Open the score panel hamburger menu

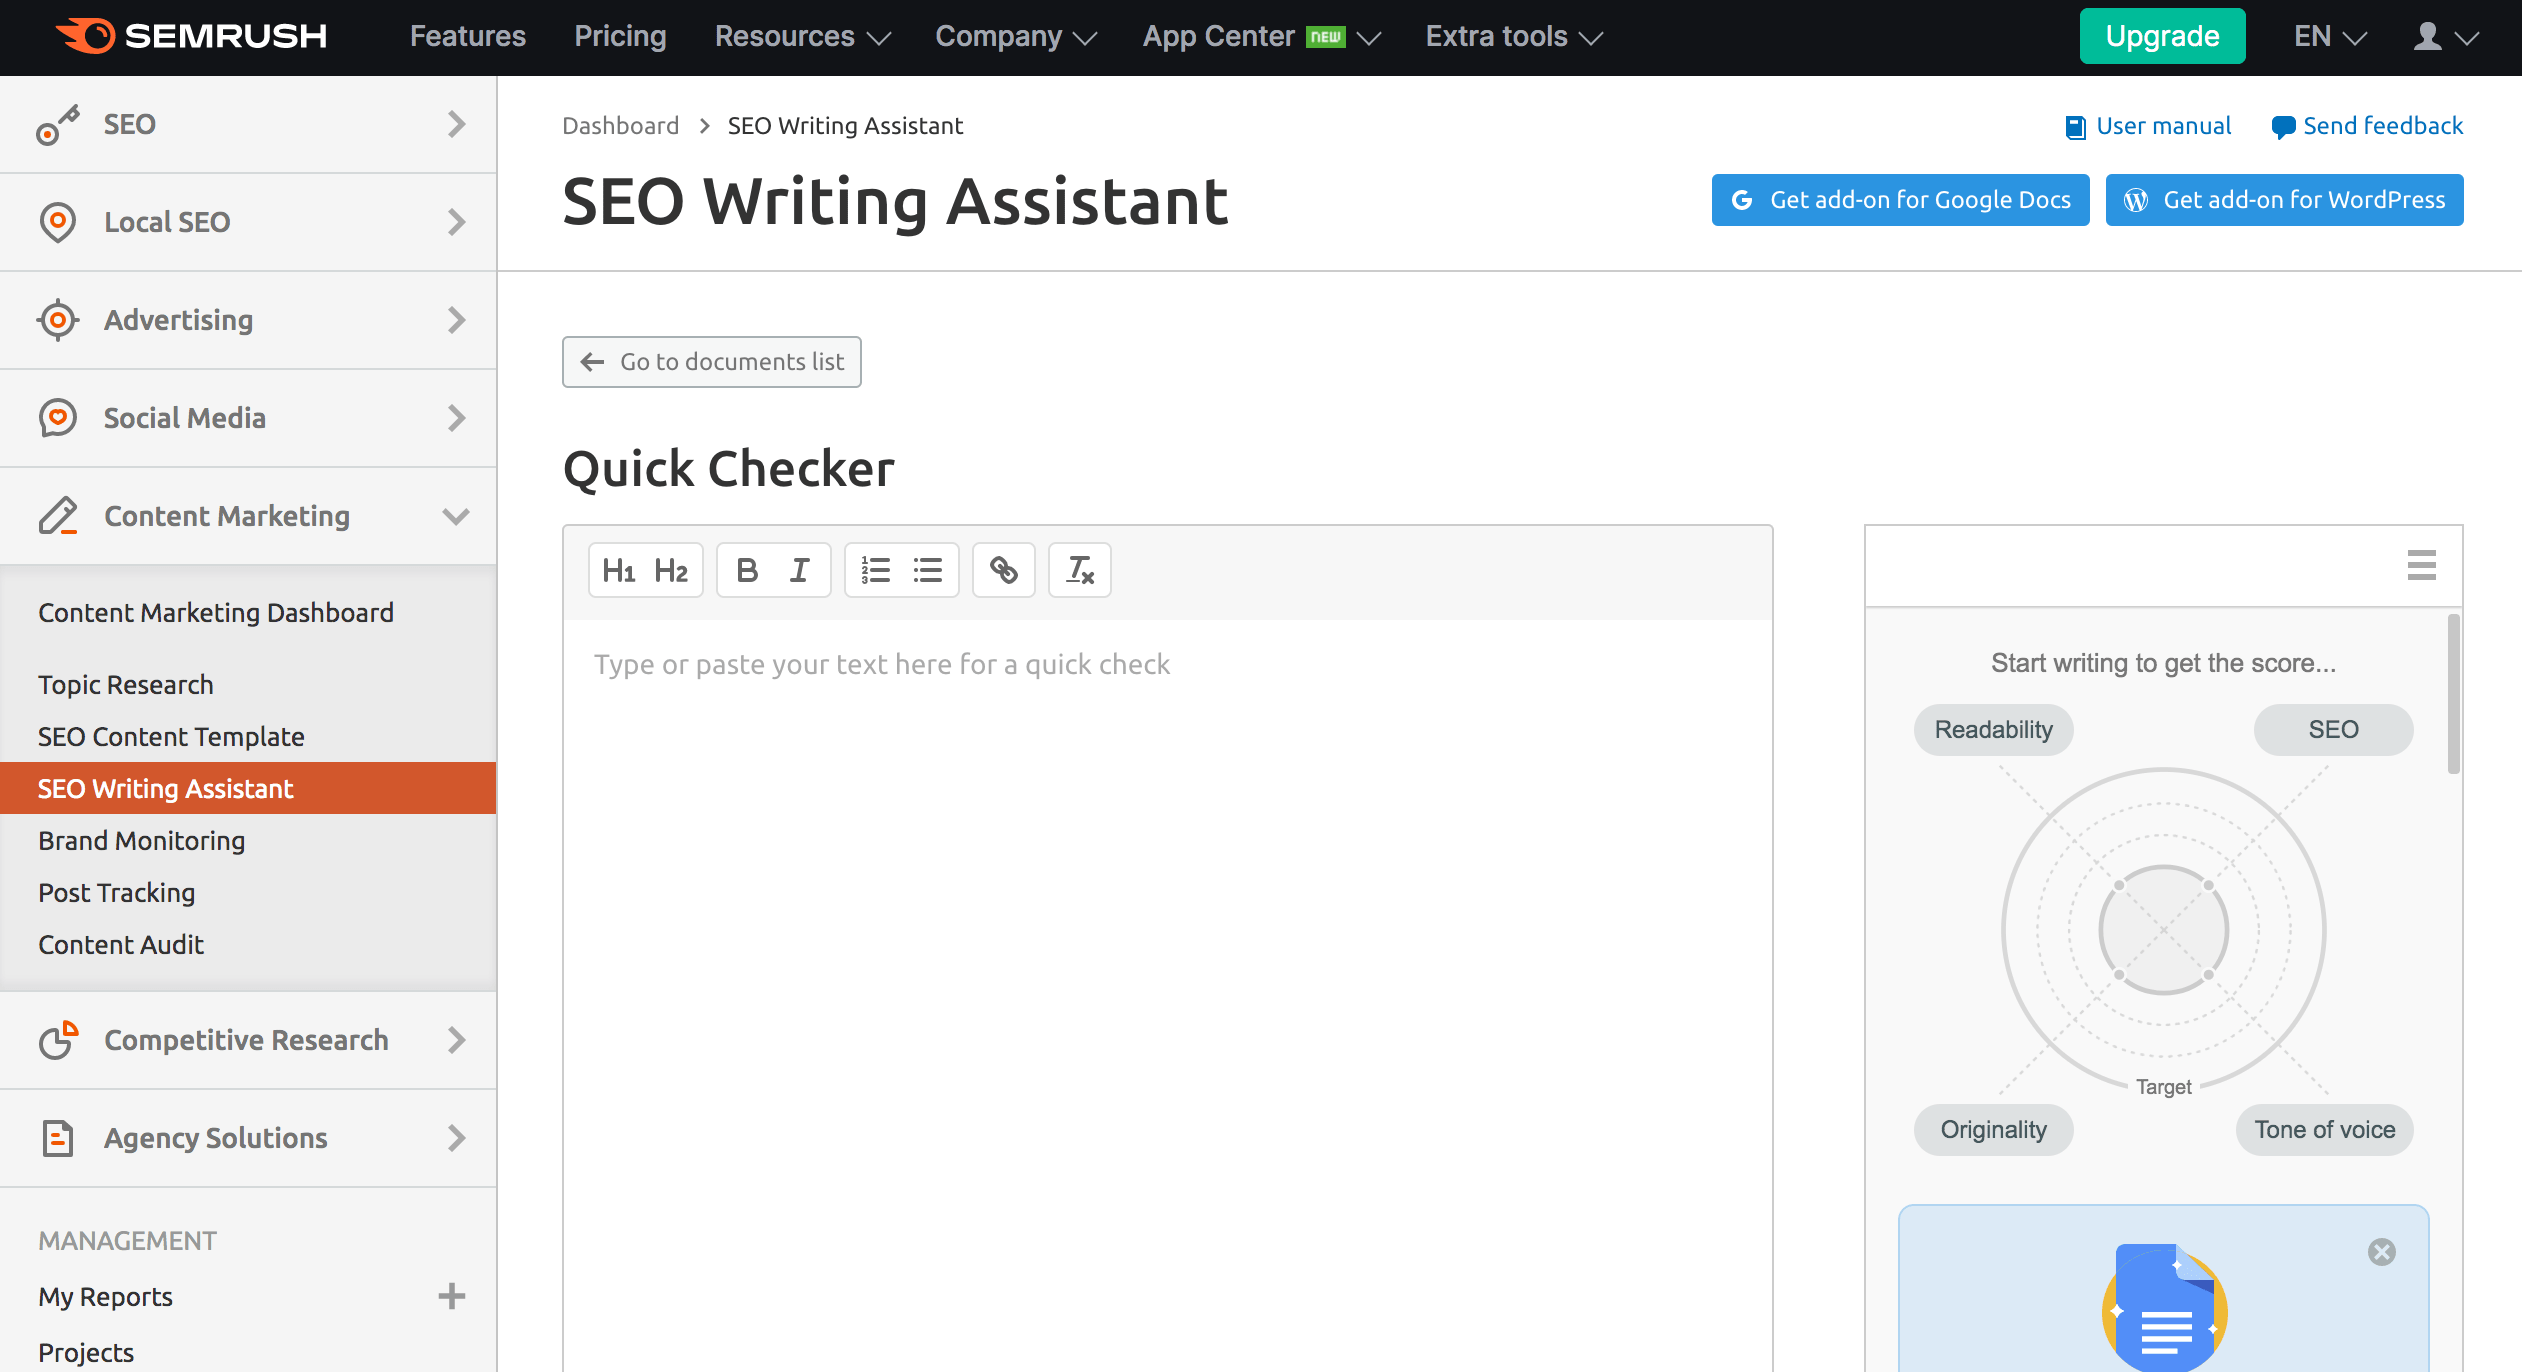tap(2421, 565)
